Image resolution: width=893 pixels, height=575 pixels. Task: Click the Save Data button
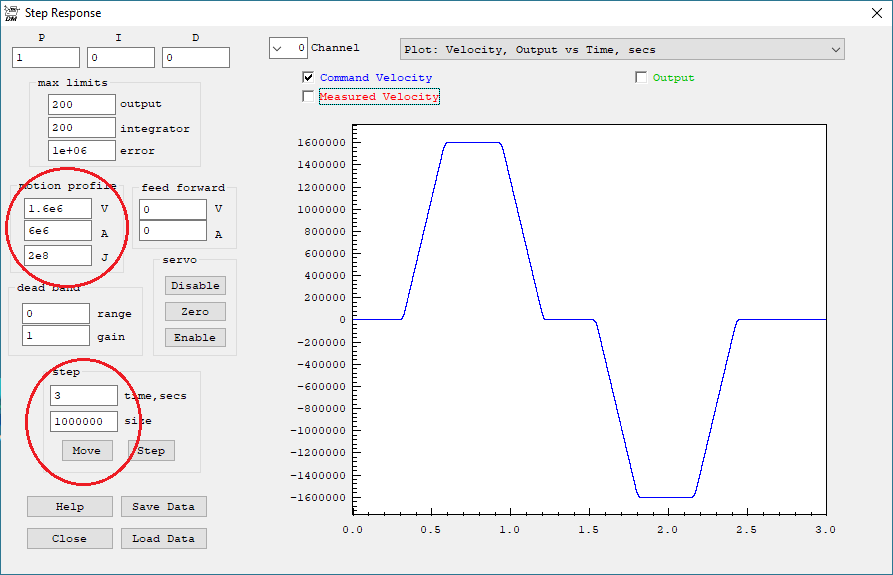click(x=163, y=506)
